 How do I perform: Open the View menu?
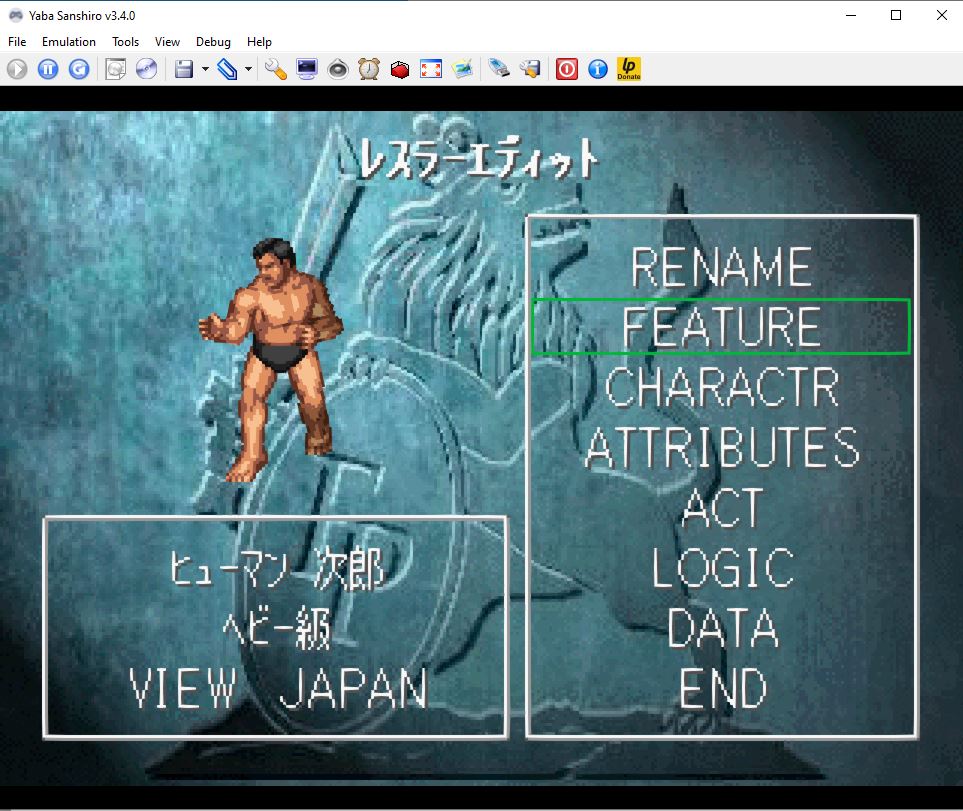tap(167, 42)
